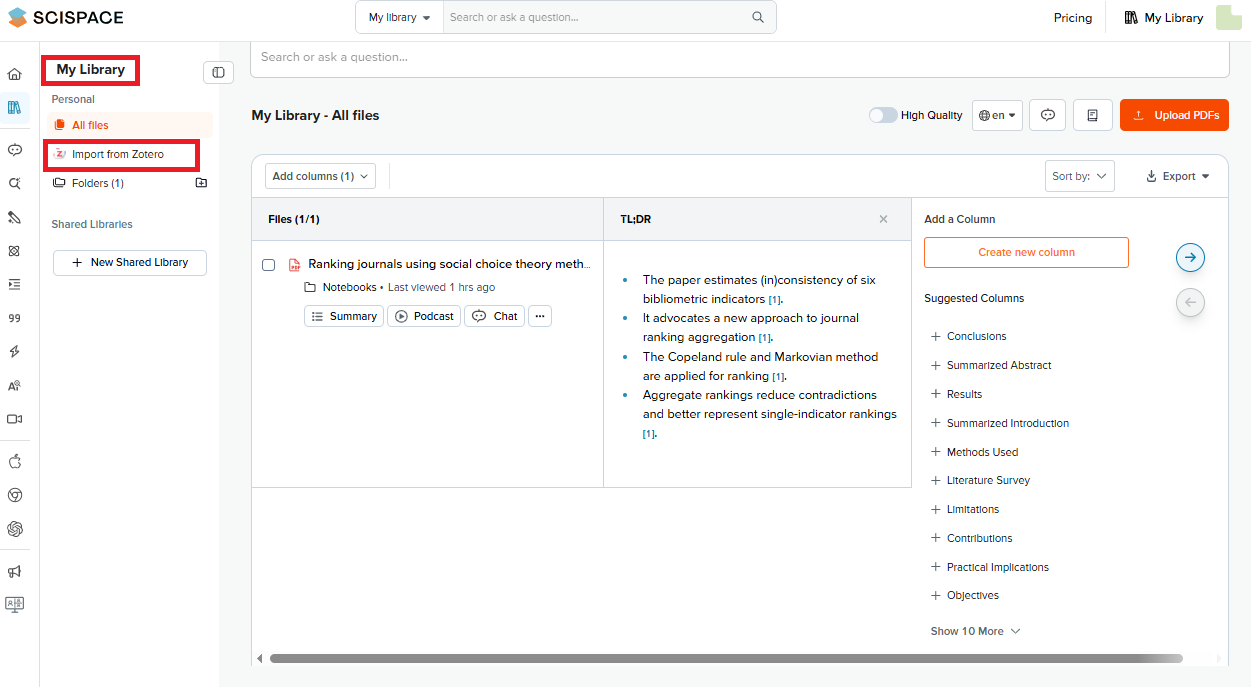Open the megaphone announcements icon
1251x687 pixels.
tap(14, 572)
